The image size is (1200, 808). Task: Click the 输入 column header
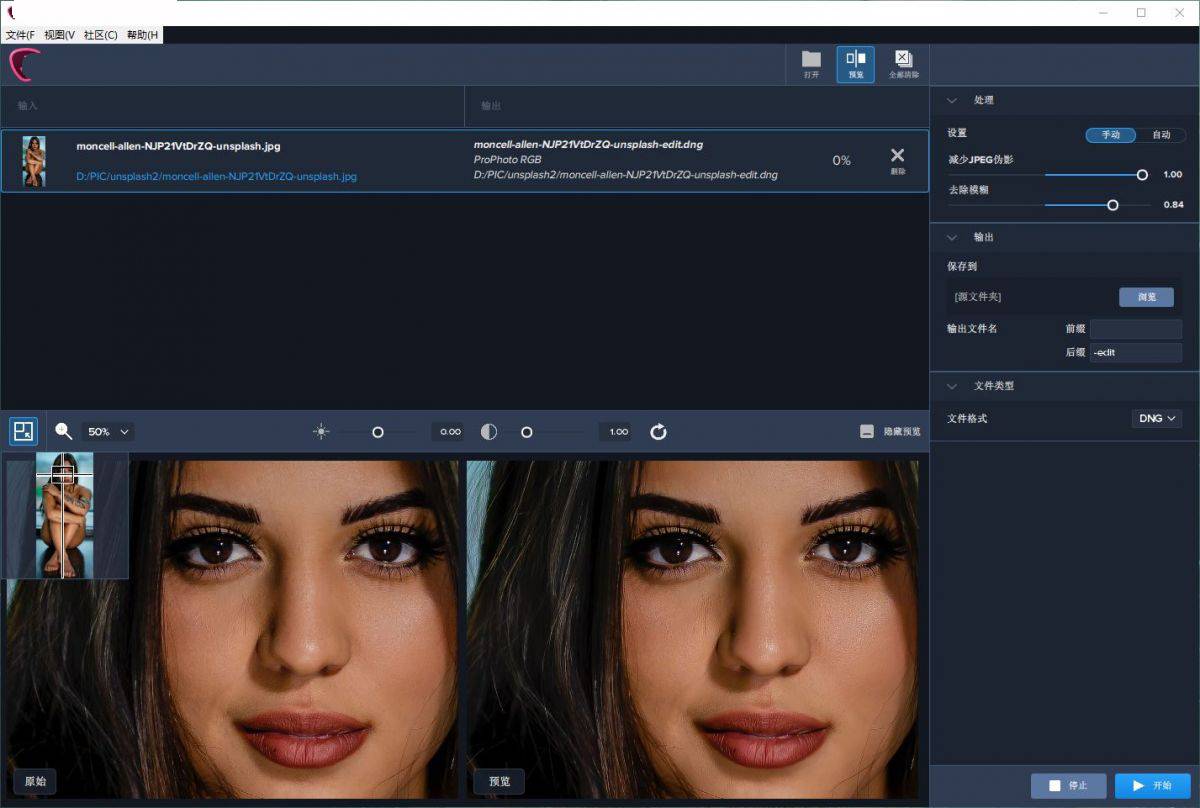click(28, 105)
